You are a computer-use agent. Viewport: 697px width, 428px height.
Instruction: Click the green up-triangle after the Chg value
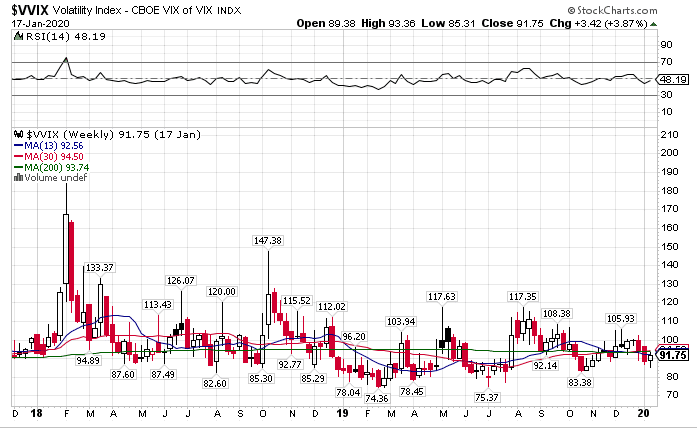[x=653, y=24]
